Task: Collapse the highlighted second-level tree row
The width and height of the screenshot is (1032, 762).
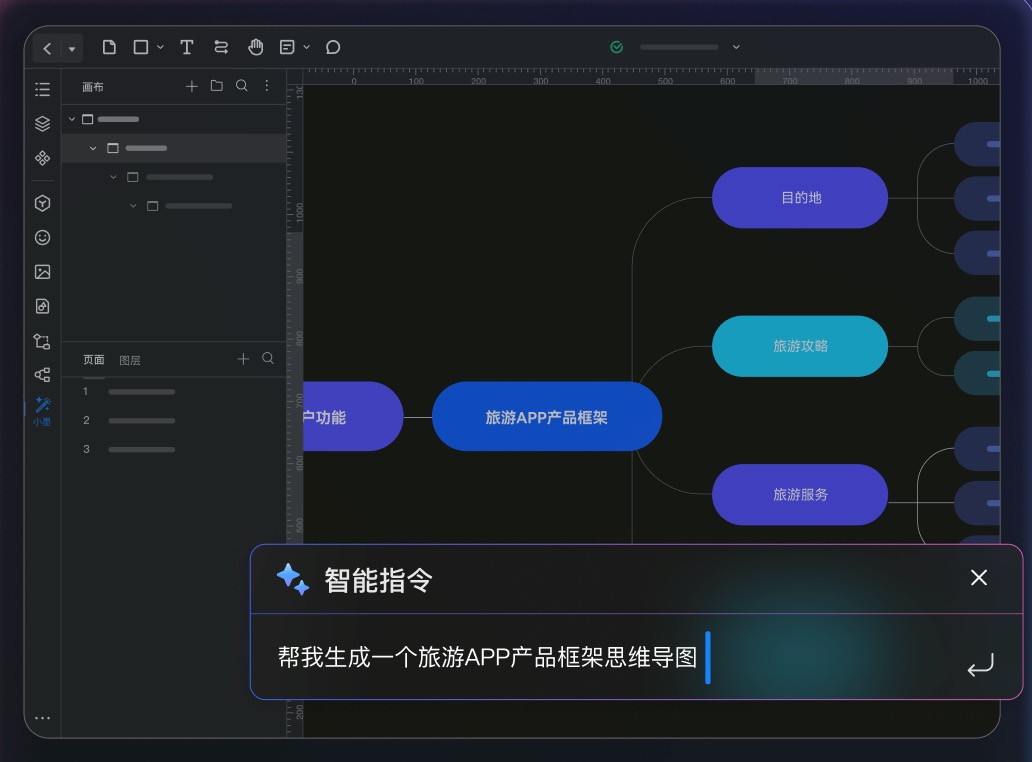Action: coord(93,148)
